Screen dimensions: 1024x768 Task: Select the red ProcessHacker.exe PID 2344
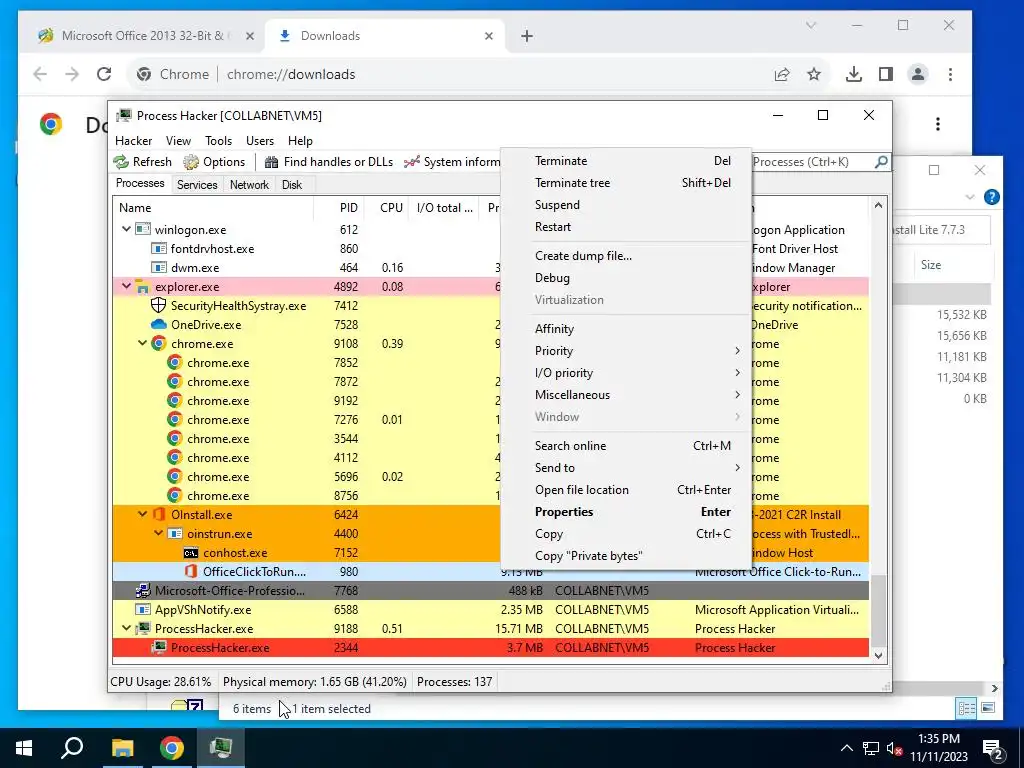[490, 648]
